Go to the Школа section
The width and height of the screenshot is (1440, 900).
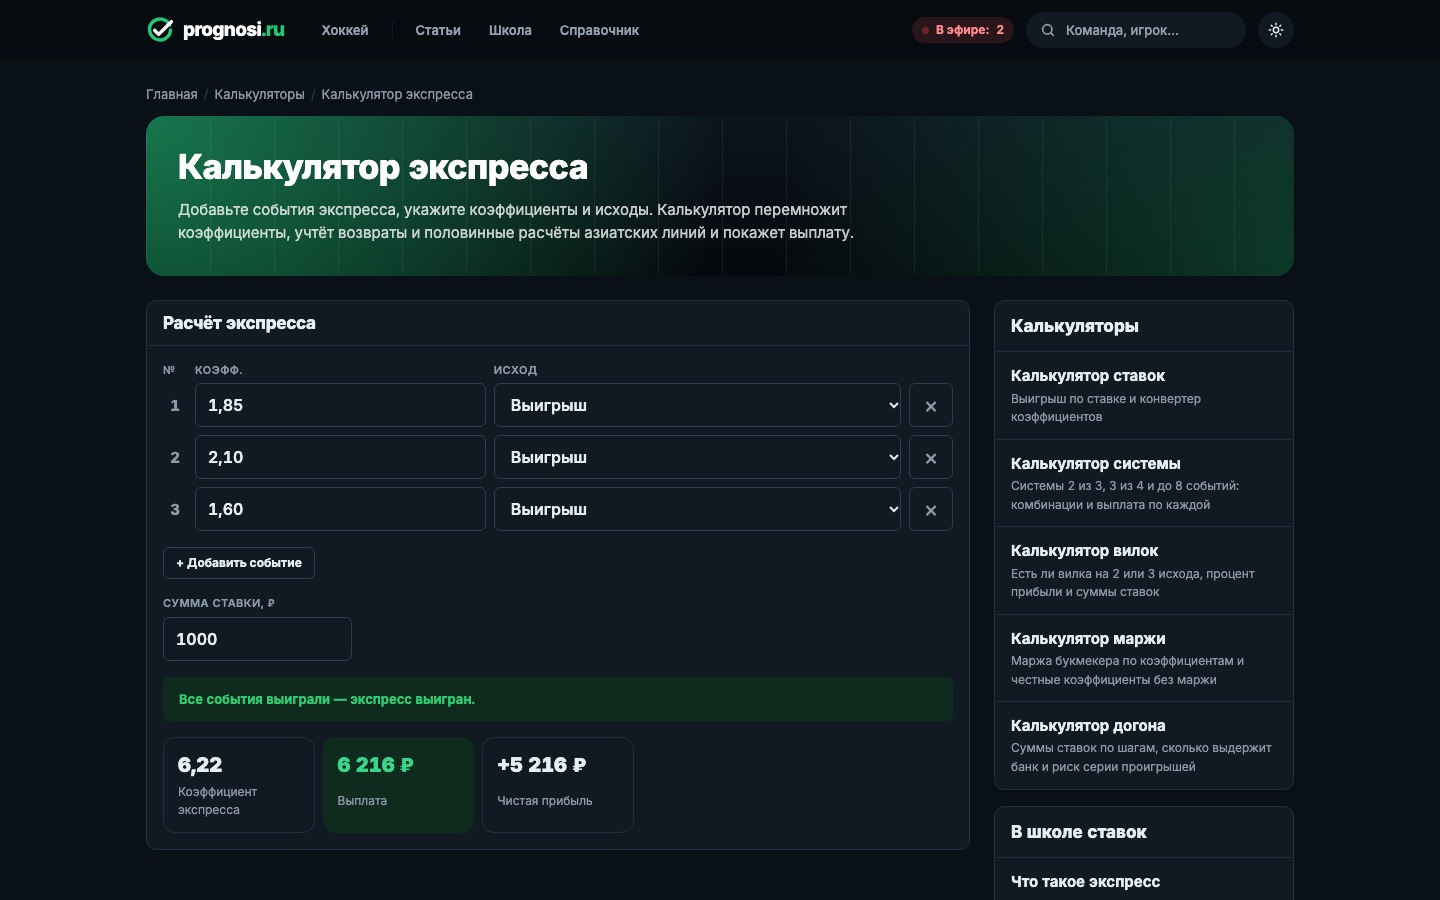coord(510,30)
